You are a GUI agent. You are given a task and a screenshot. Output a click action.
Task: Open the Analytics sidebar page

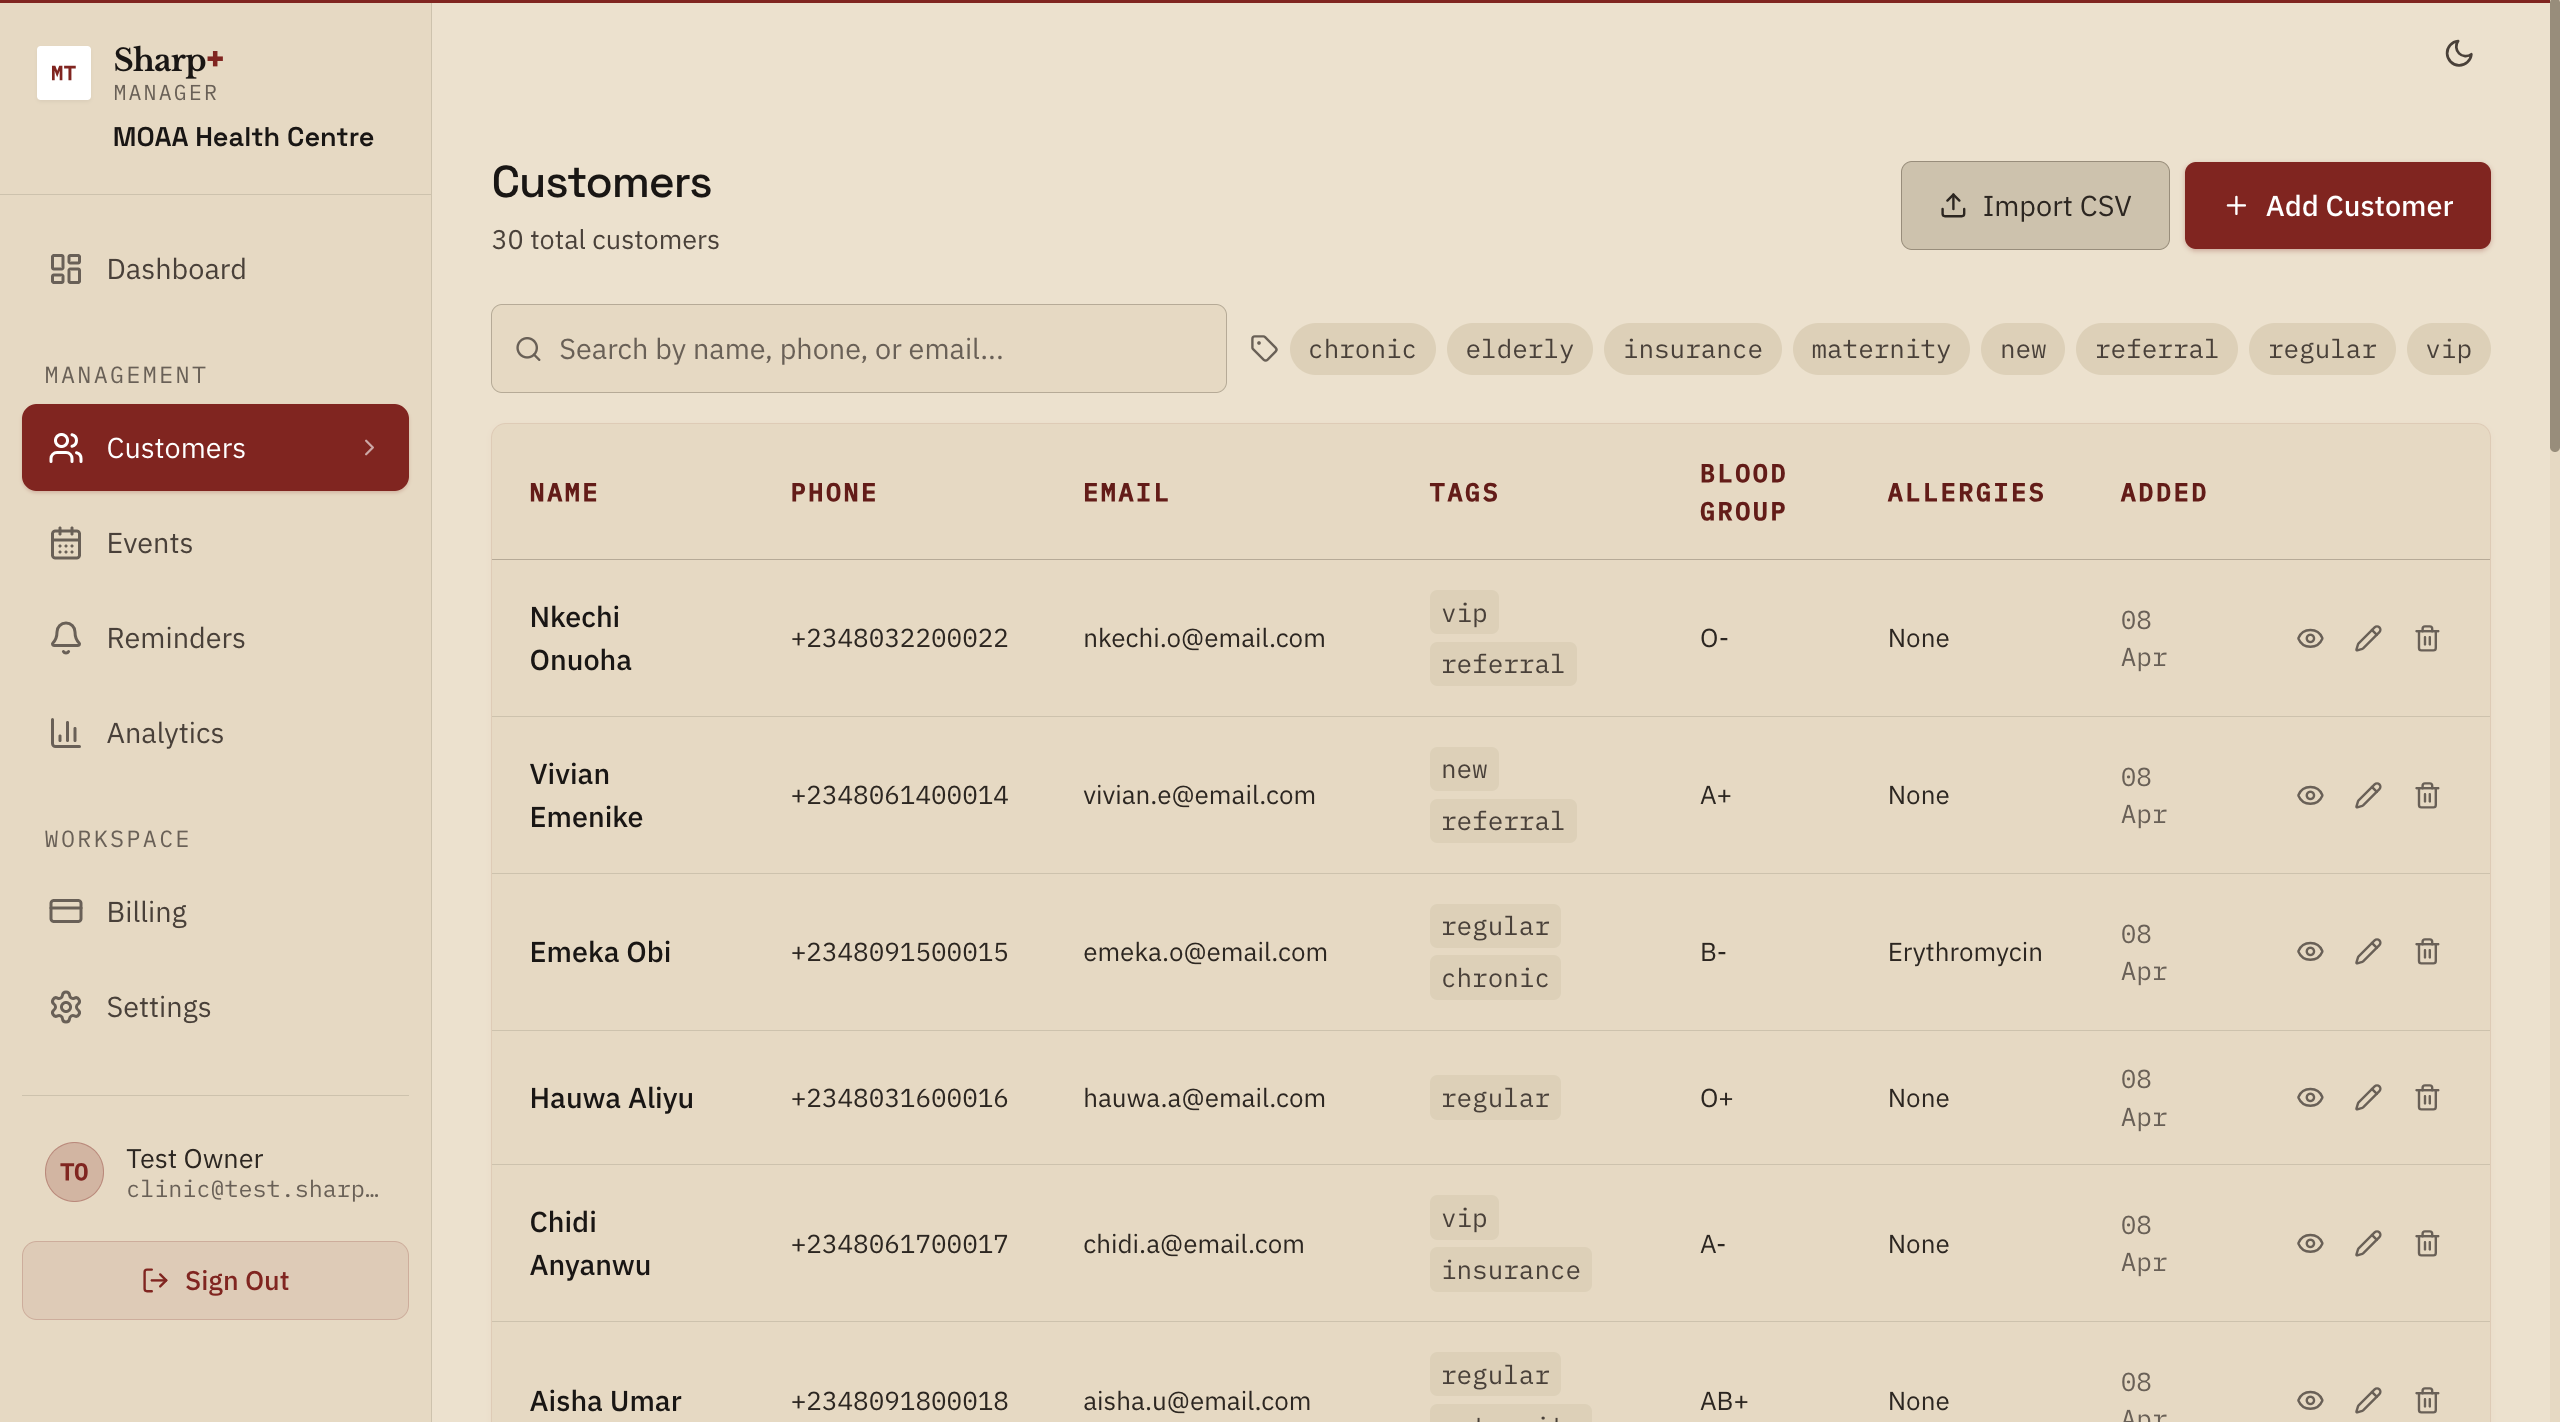point(165,733)
